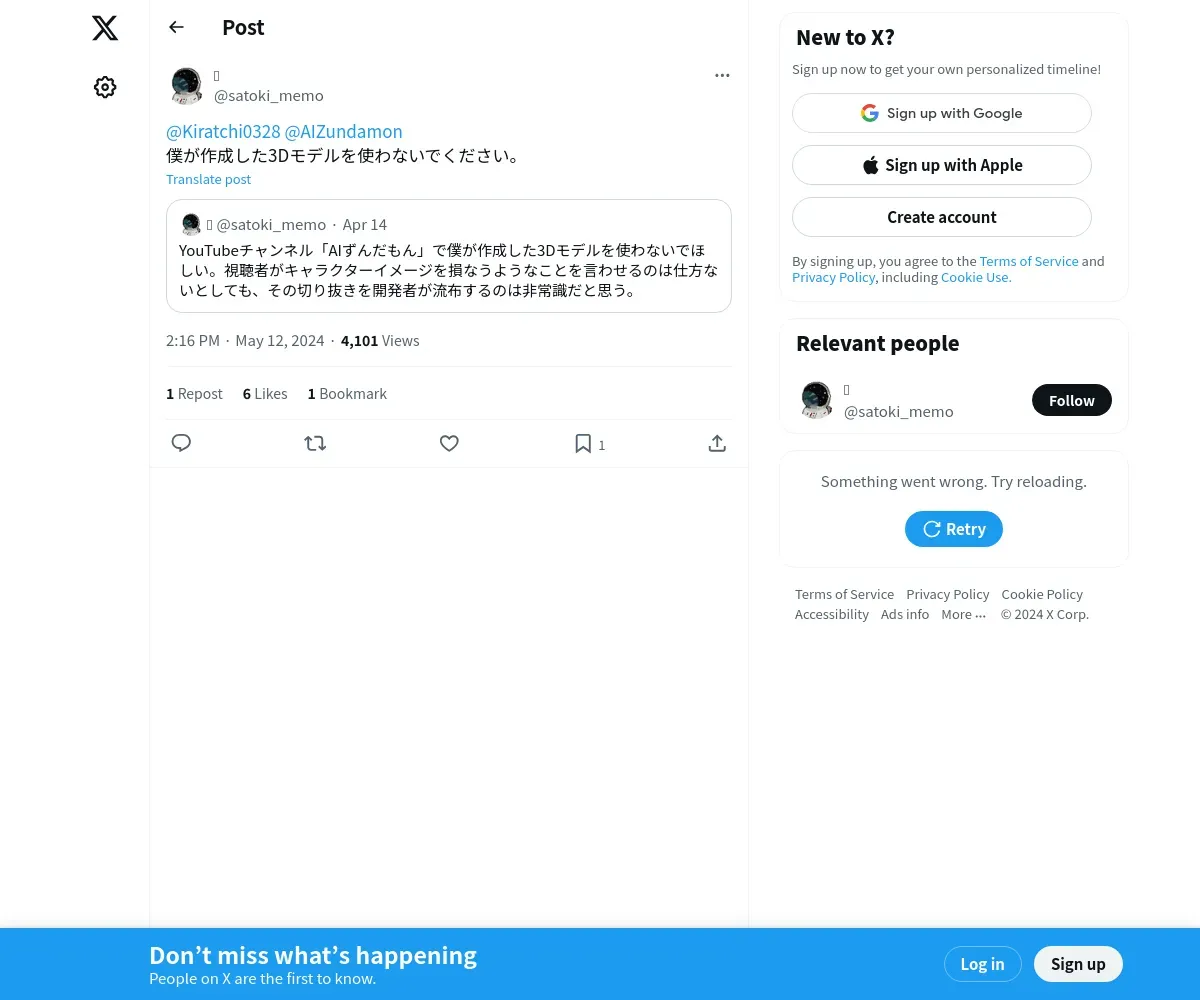Follow @satoki_memo in Relevant people
Image resolution: width=1200 pixels, height=1000 pixels.
coord(1072,400)
